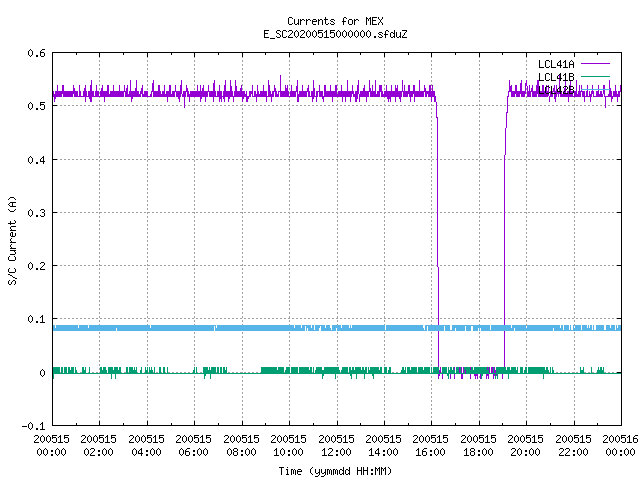Click the green LCL41B legend line sample
Viewport: 640px width, 480px height.
pos(595,76)
